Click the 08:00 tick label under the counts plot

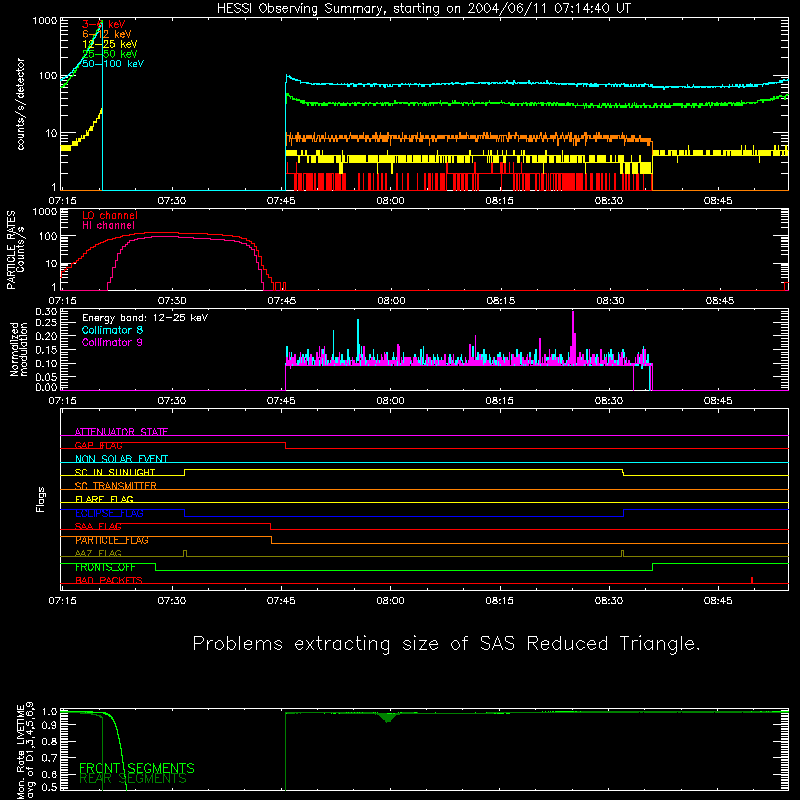pyautogui.click(x=390, y=201)
